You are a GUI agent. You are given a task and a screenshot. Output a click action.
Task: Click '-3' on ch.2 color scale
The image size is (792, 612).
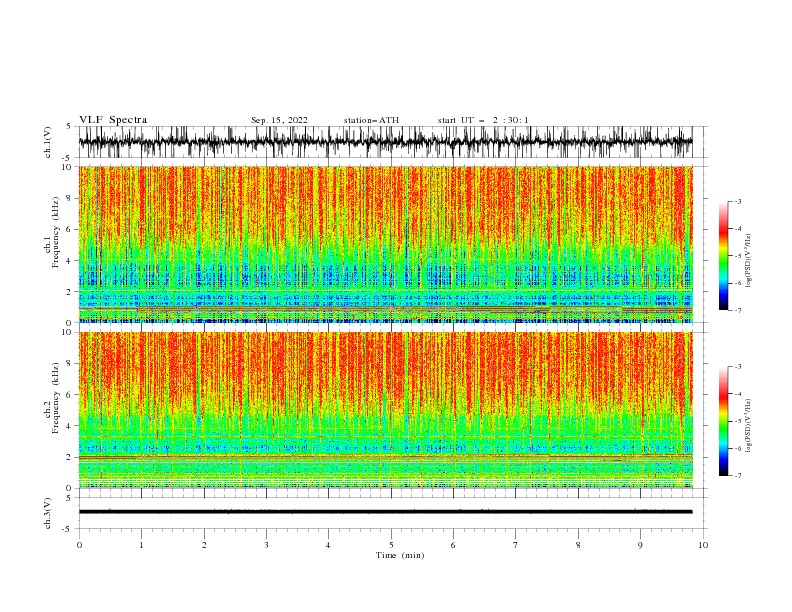point(738,367)
